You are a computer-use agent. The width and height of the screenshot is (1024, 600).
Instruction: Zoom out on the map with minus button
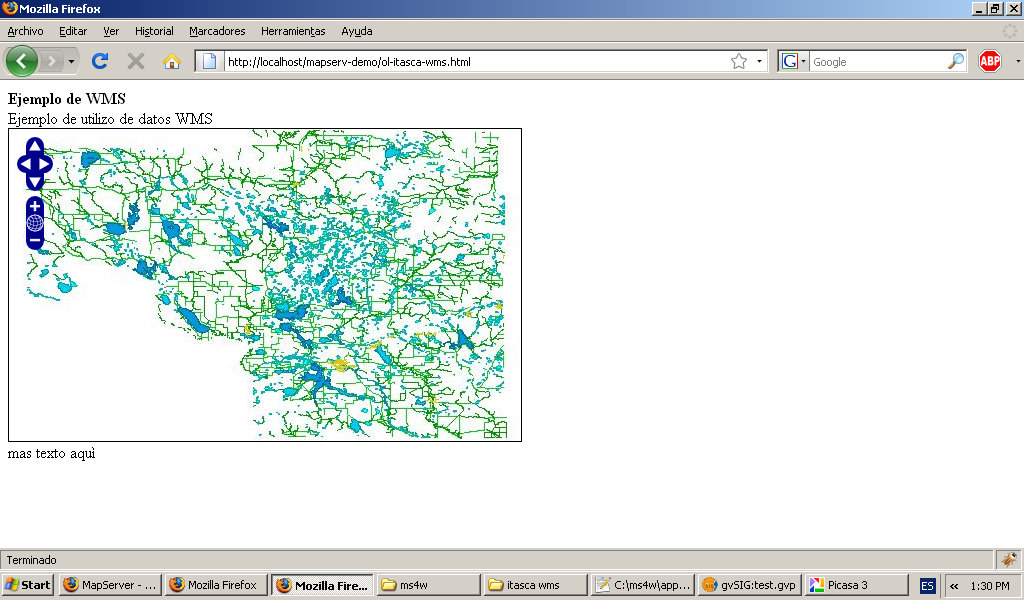pos(35,241)
